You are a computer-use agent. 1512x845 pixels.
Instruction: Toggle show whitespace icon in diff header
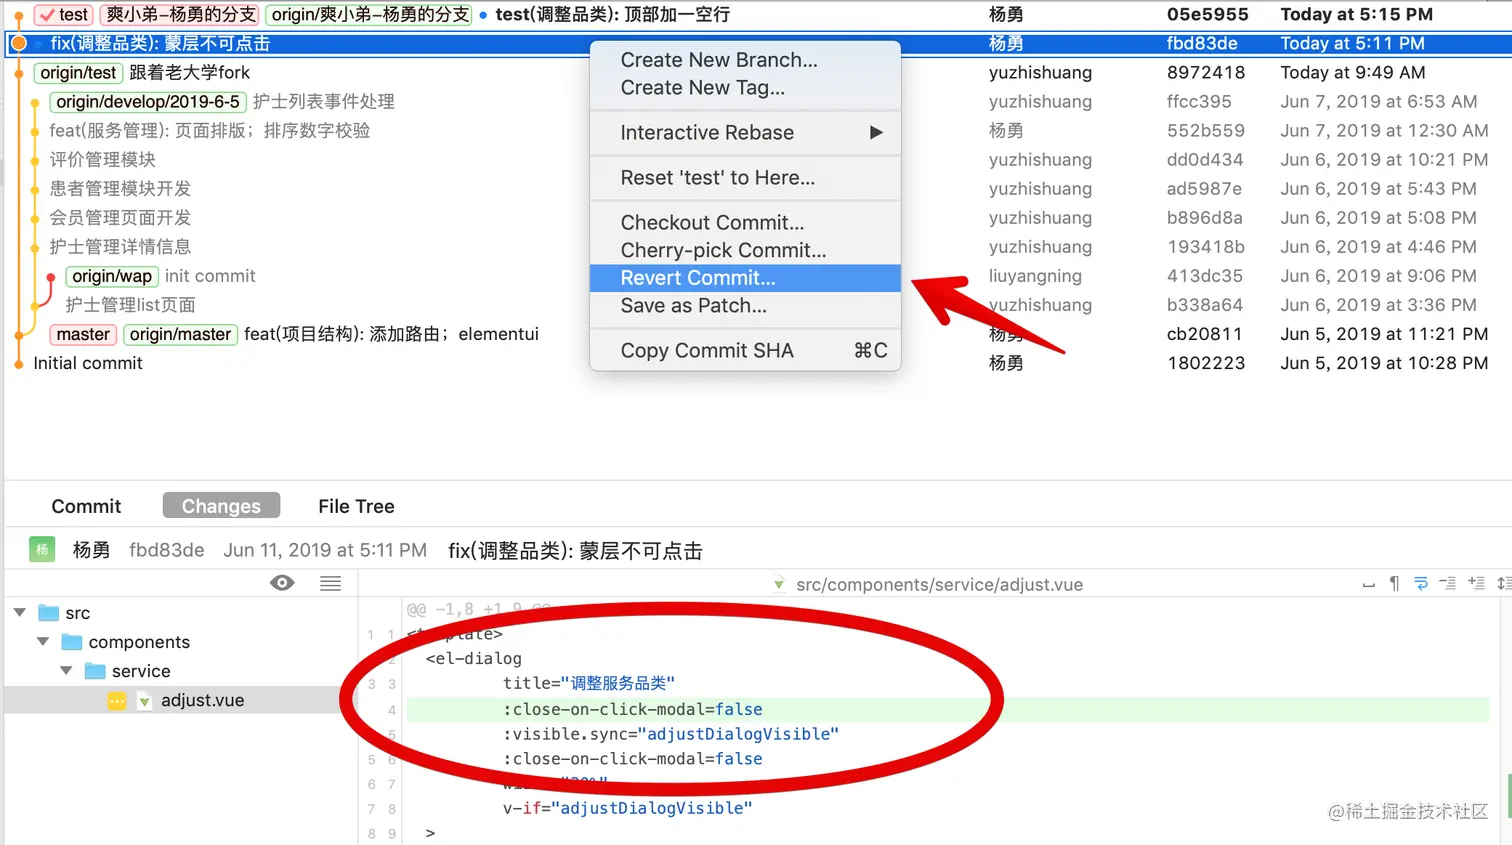(x=1368, y=584)
